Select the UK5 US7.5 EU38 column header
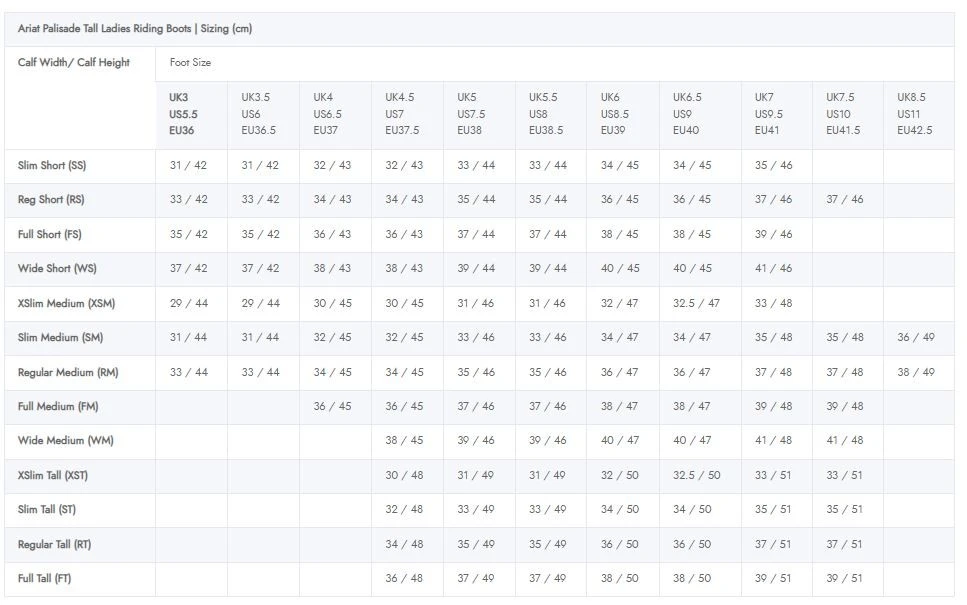Screen dimensions: 967x605 point(471,114)
